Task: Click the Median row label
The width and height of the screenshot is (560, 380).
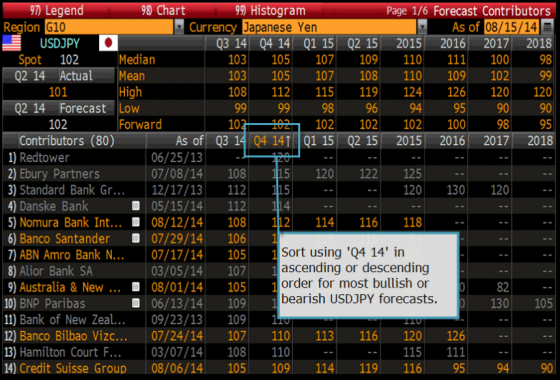Action: coord(137,60)
